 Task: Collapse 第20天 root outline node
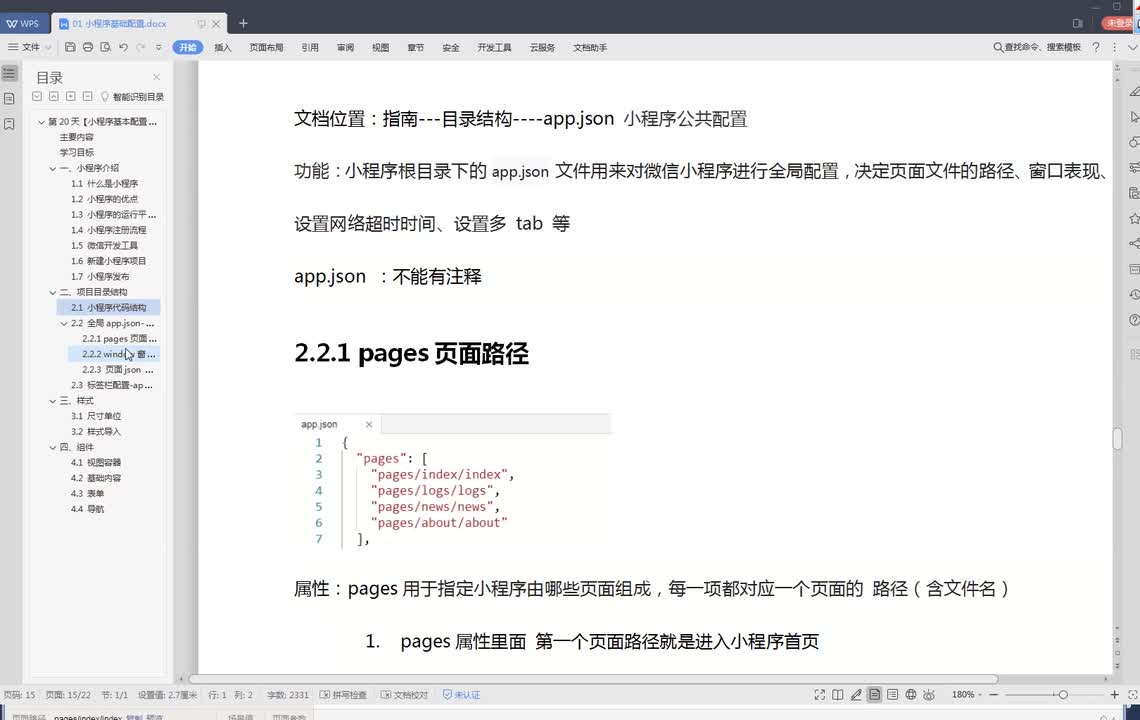point(41,122)
